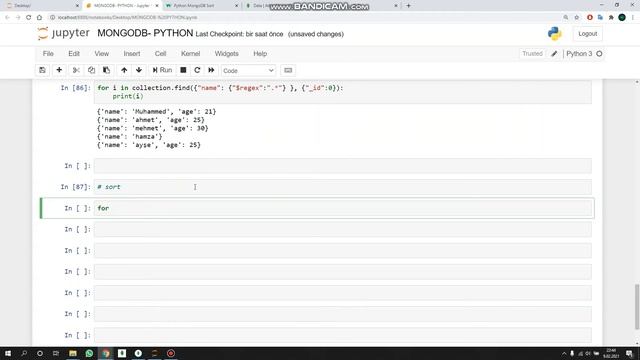
Task: Restart the kernel with circular arrow icon
Action: pos(197,70)
